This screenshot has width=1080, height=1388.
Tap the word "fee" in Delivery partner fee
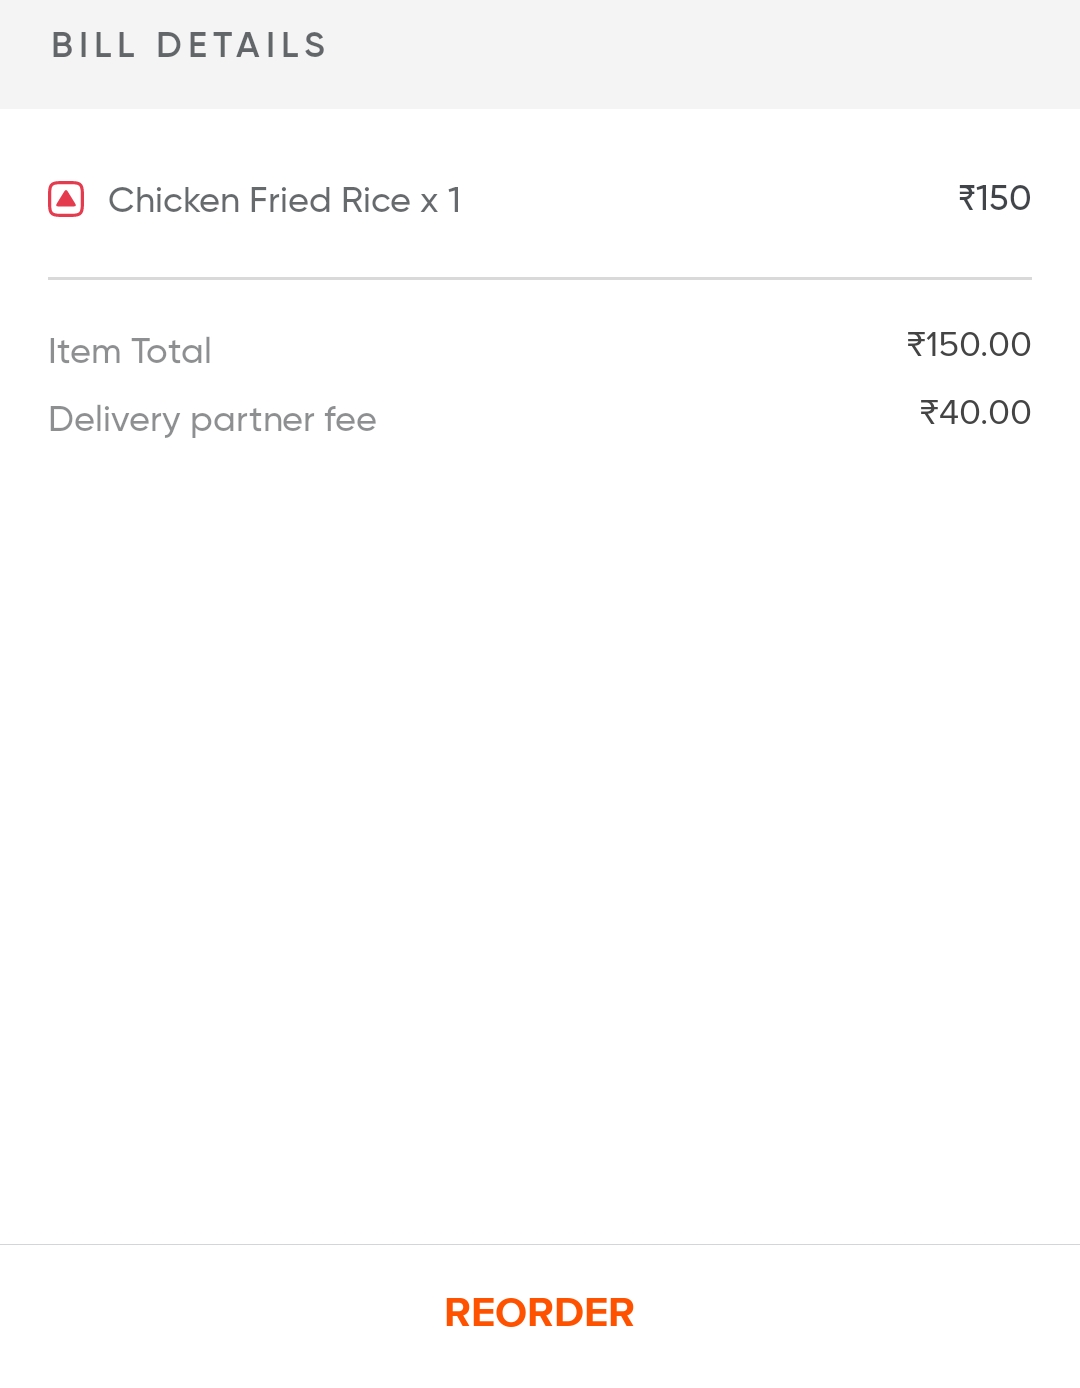pos(350,419)
